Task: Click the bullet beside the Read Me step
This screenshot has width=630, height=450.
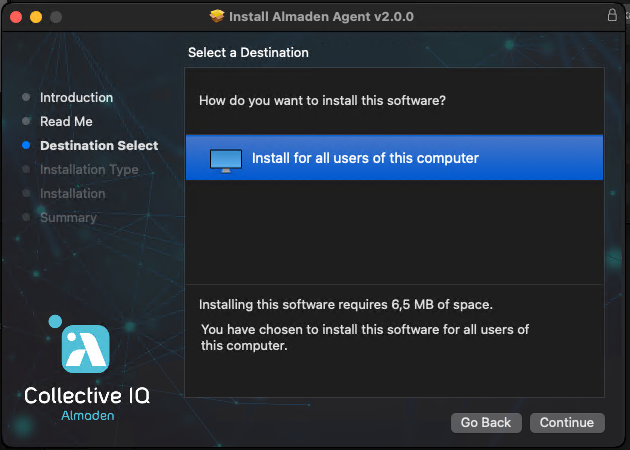Action: coord(26,122)
